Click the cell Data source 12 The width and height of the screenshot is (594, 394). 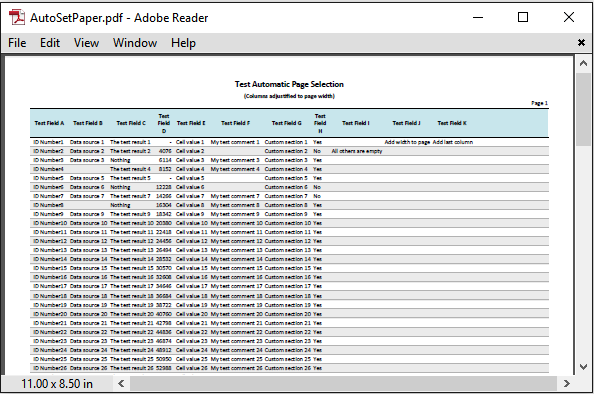click(88, 241)
